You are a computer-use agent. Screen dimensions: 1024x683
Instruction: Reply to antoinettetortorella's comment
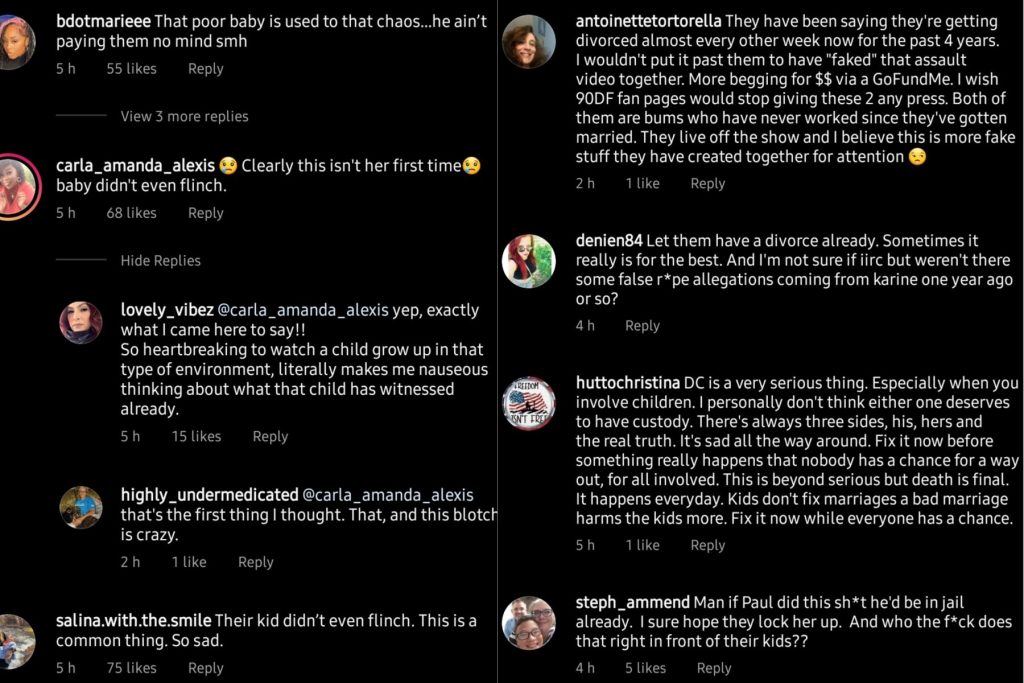point(707,183)
